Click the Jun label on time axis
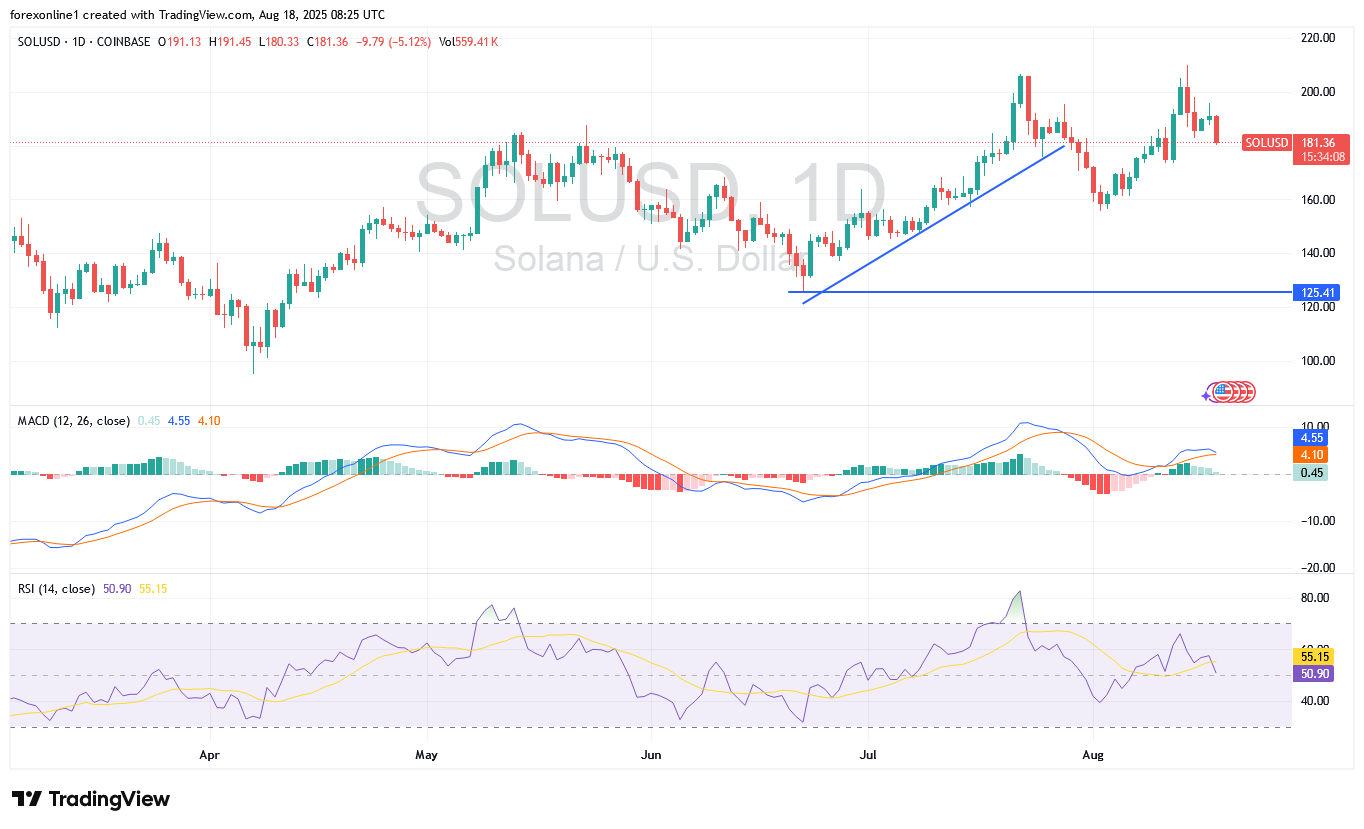 pyautogui.click(x=650, y=755)
